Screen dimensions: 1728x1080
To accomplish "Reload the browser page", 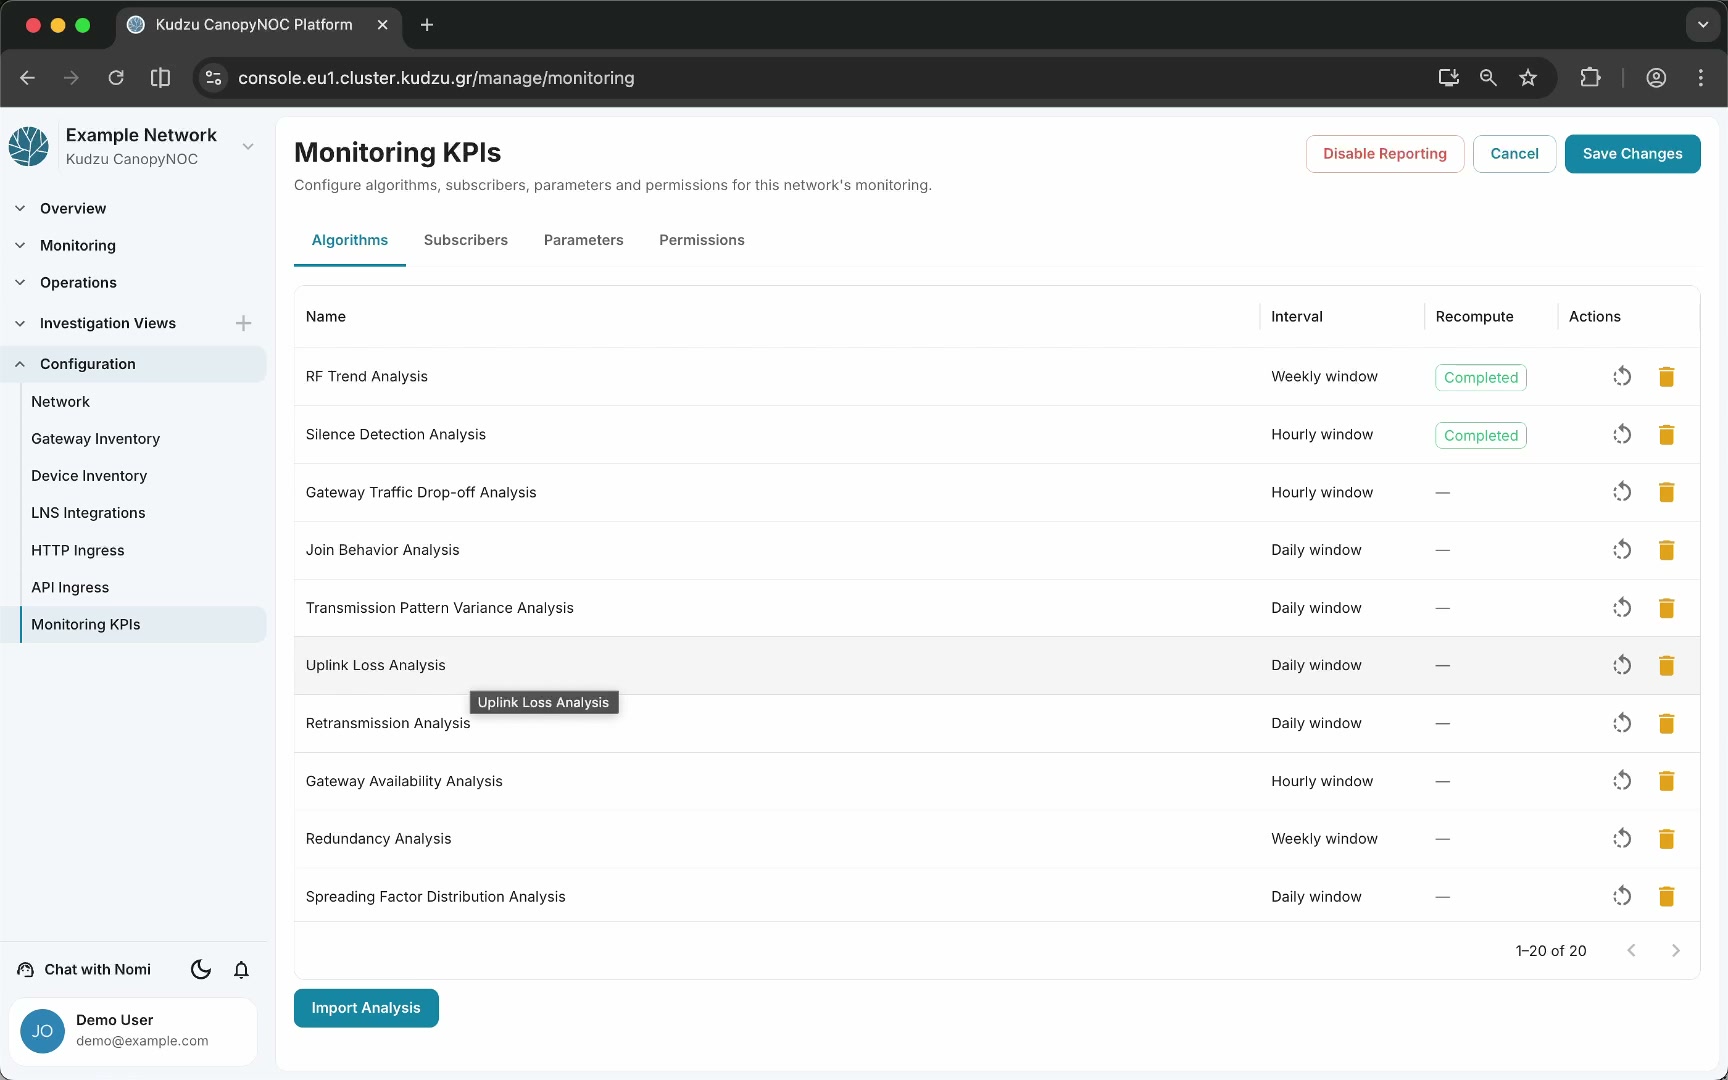I will [116, 78].
